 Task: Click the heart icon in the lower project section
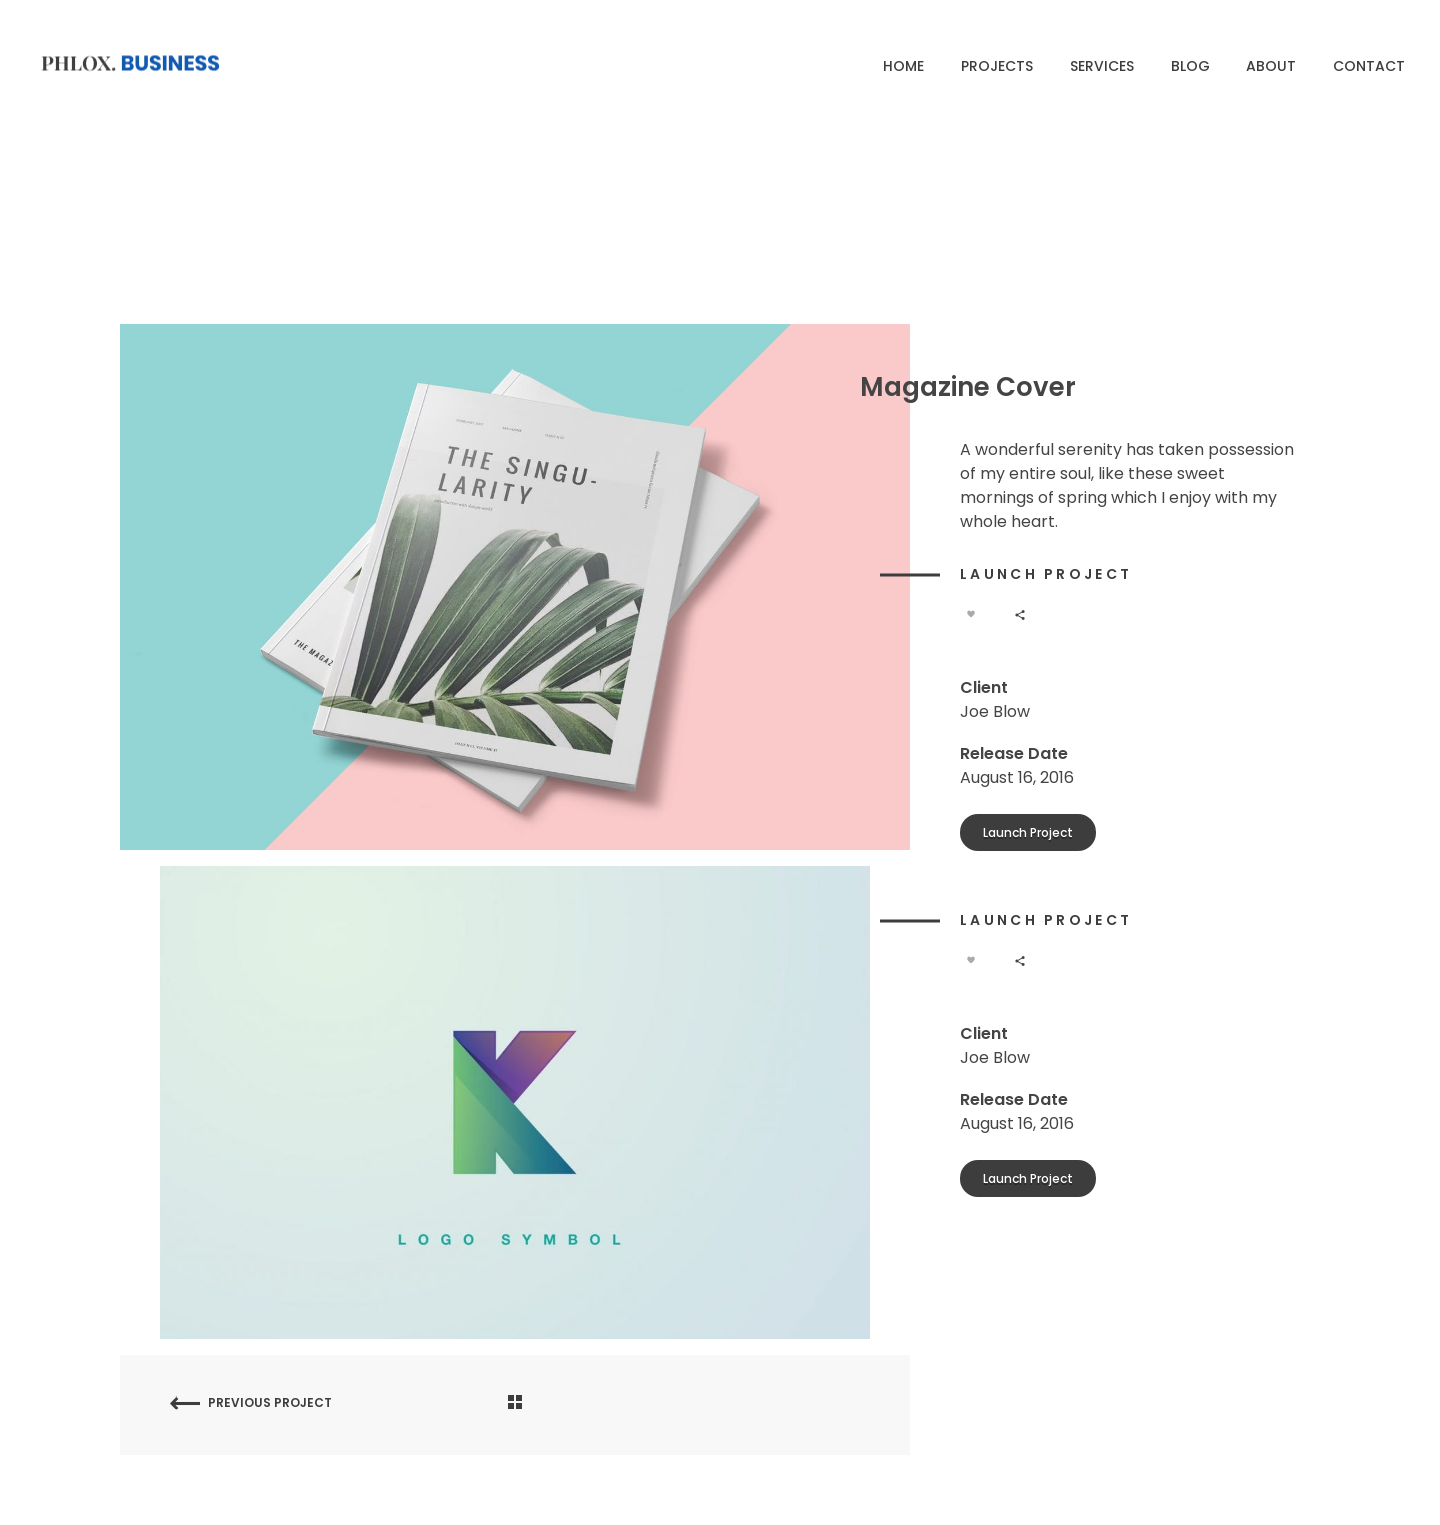970,960
